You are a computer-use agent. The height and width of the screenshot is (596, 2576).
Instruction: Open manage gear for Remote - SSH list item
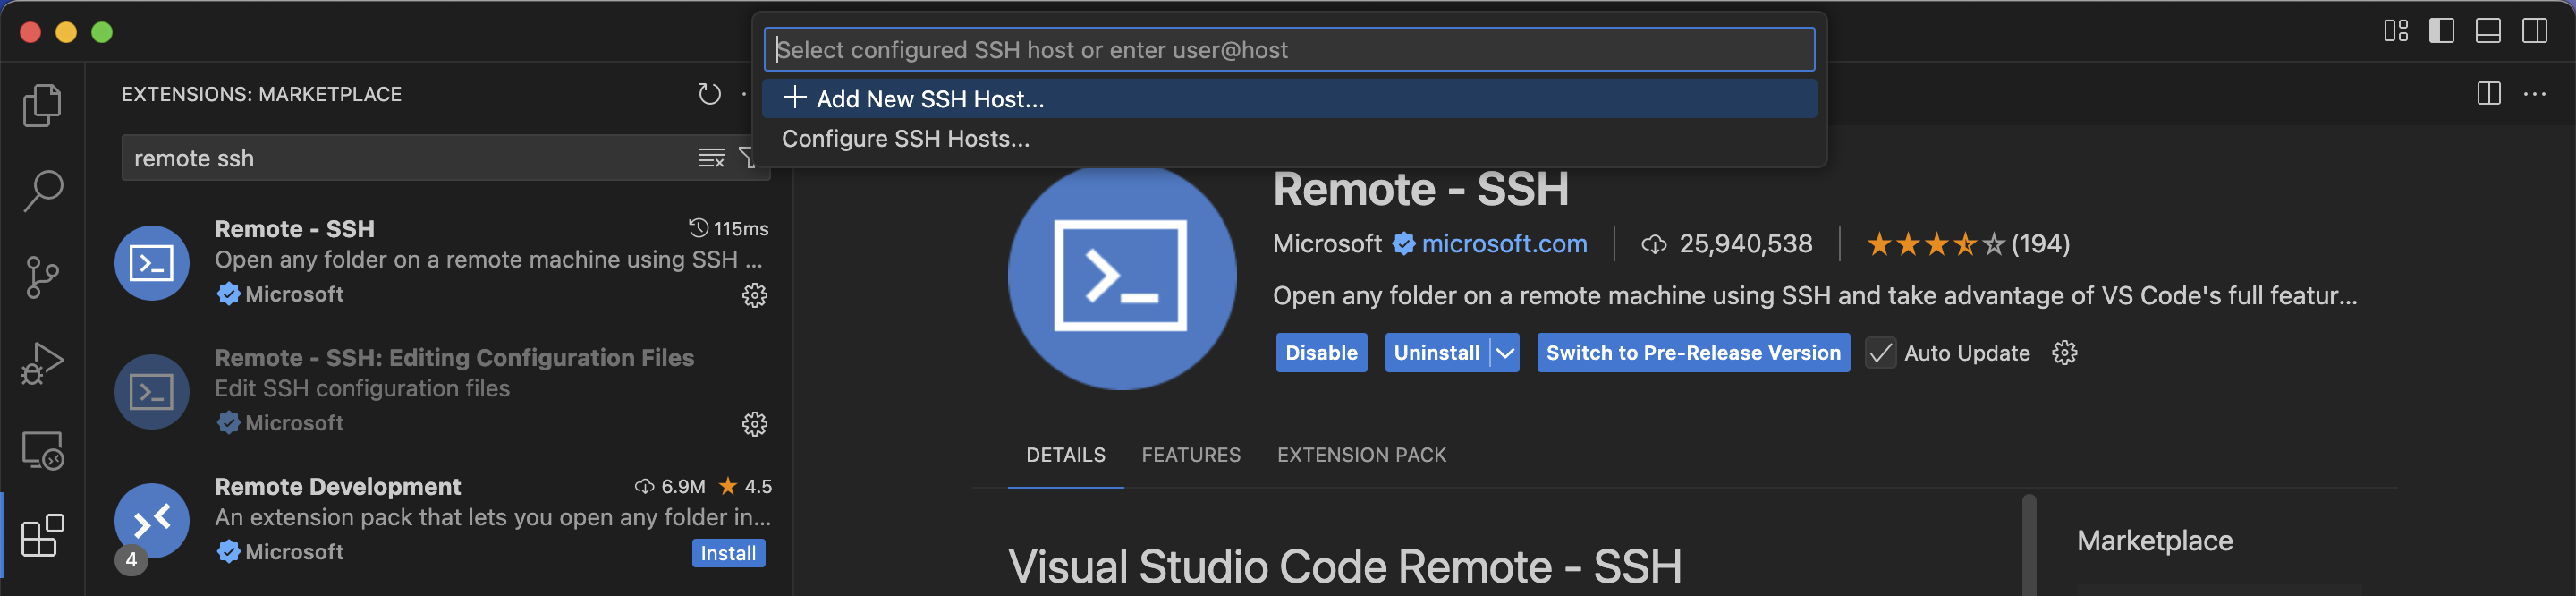coord(754,295)
